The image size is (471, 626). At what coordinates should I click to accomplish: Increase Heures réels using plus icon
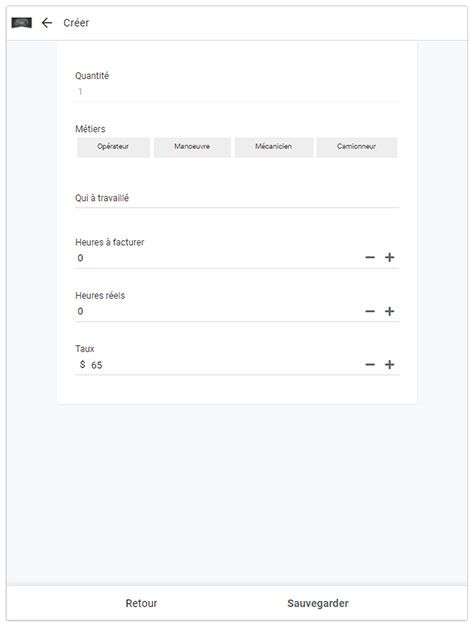pos(390,311)
